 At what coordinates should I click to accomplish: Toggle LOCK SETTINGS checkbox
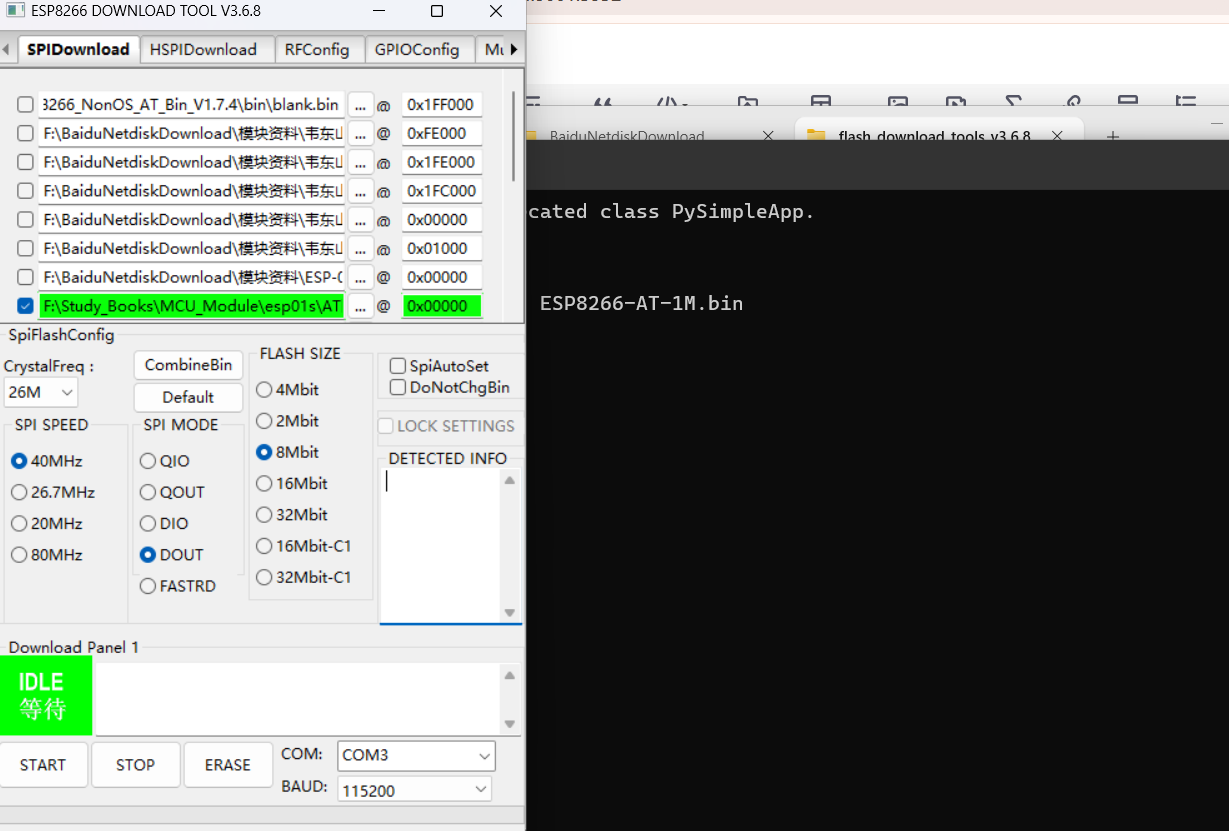[x=386, y=426]
